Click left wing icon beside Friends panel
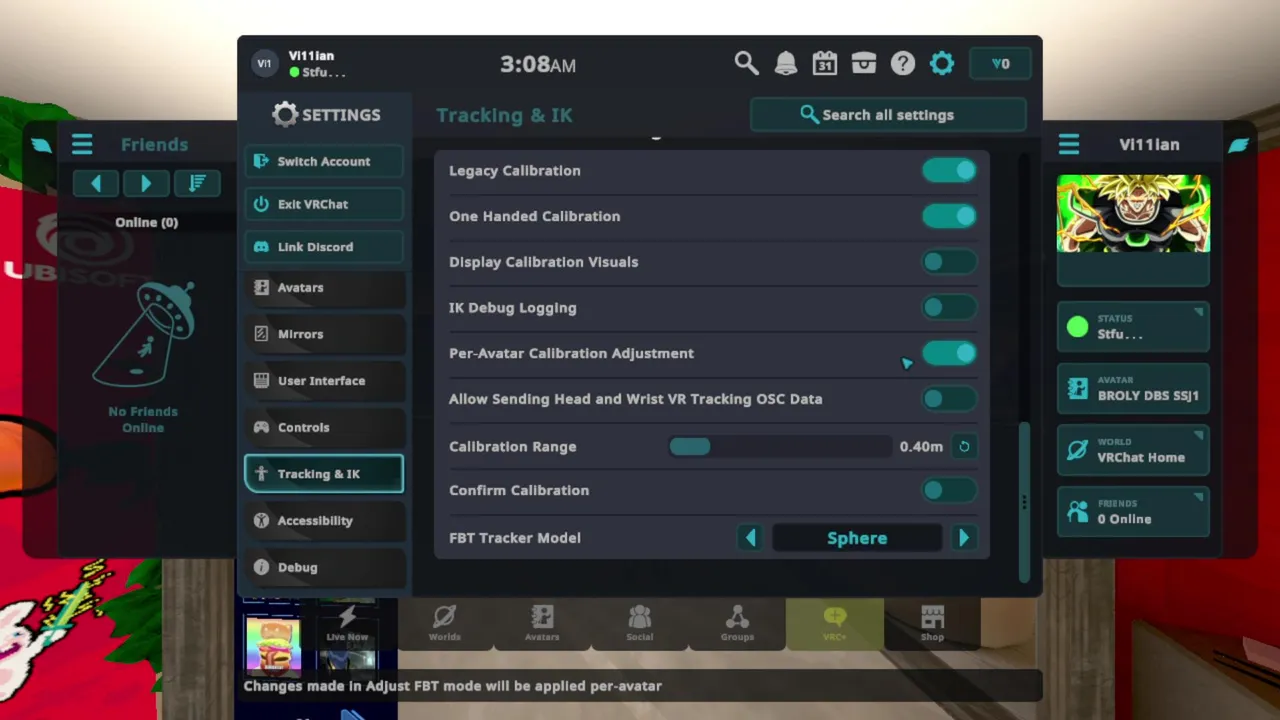This screenshot has width=1280, height=720. [x=41, y=145]
